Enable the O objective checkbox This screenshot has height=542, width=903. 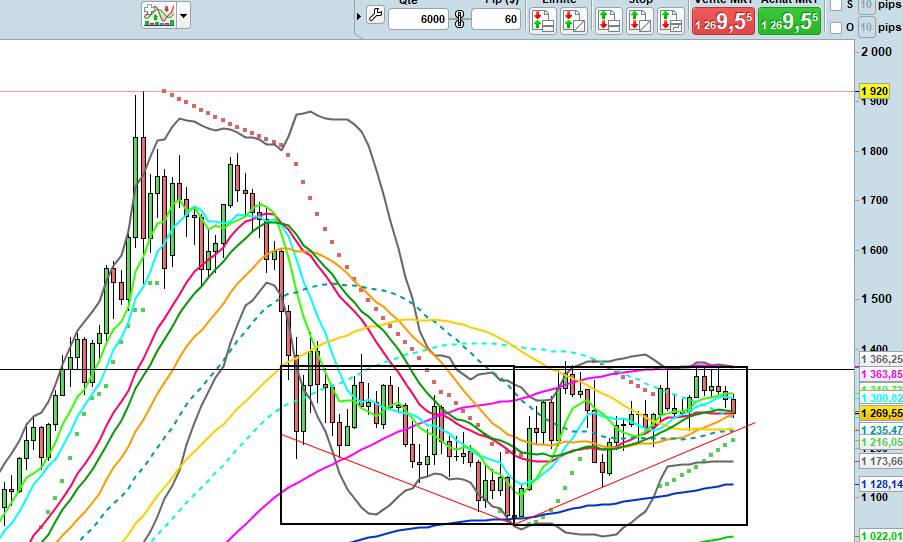click(x=836, y=27)
